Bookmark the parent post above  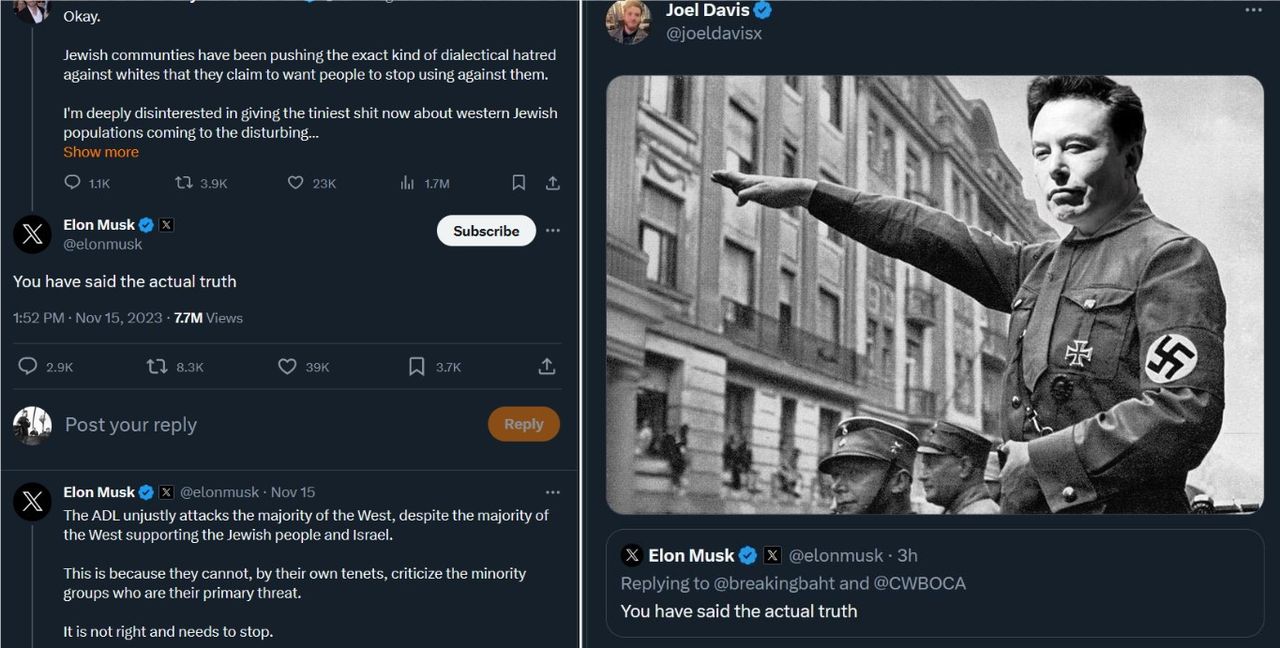coord(519,183)
